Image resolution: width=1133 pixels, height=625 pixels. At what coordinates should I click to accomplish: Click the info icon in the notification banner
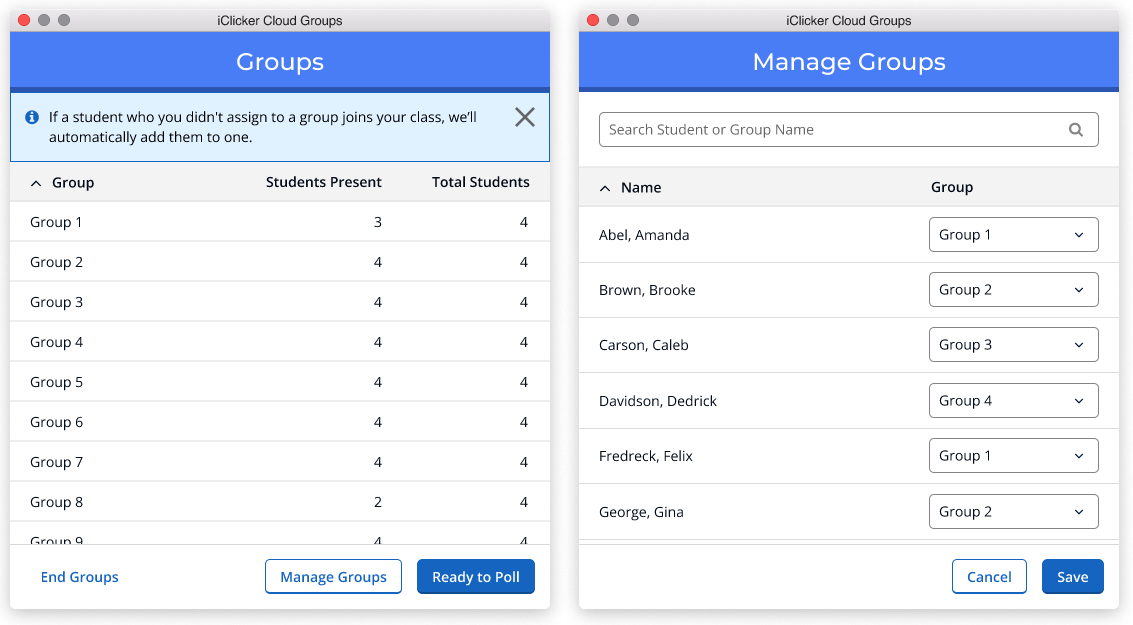pos(31,118)
